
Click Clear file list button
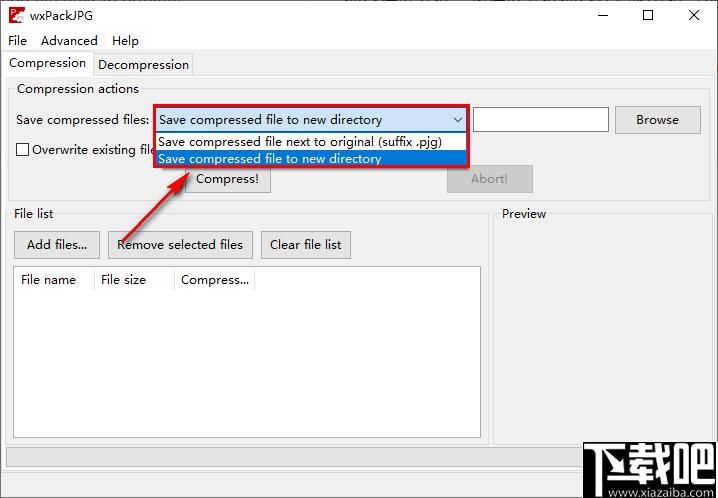point(306,245)
